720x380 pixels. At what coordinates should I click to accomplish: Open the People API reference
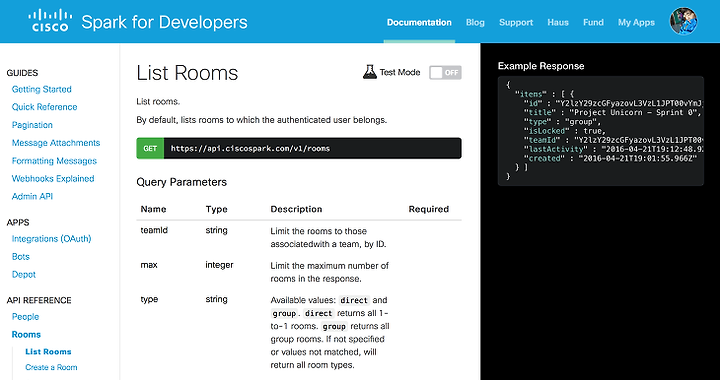tap(25, 317)
